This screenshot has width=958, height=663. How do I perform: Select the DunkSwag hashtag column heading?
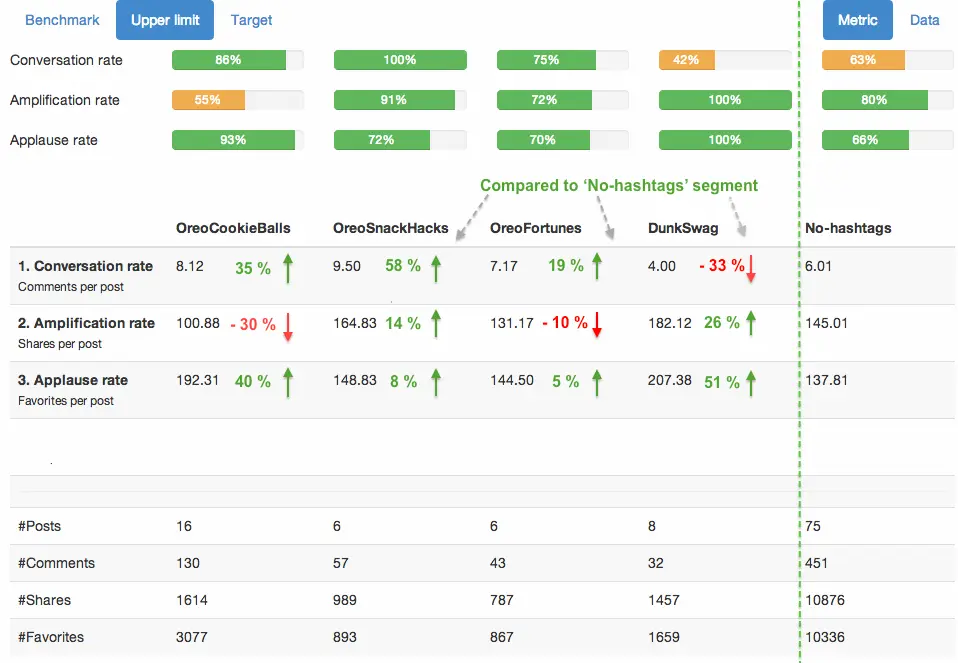[x=683, y=228]
